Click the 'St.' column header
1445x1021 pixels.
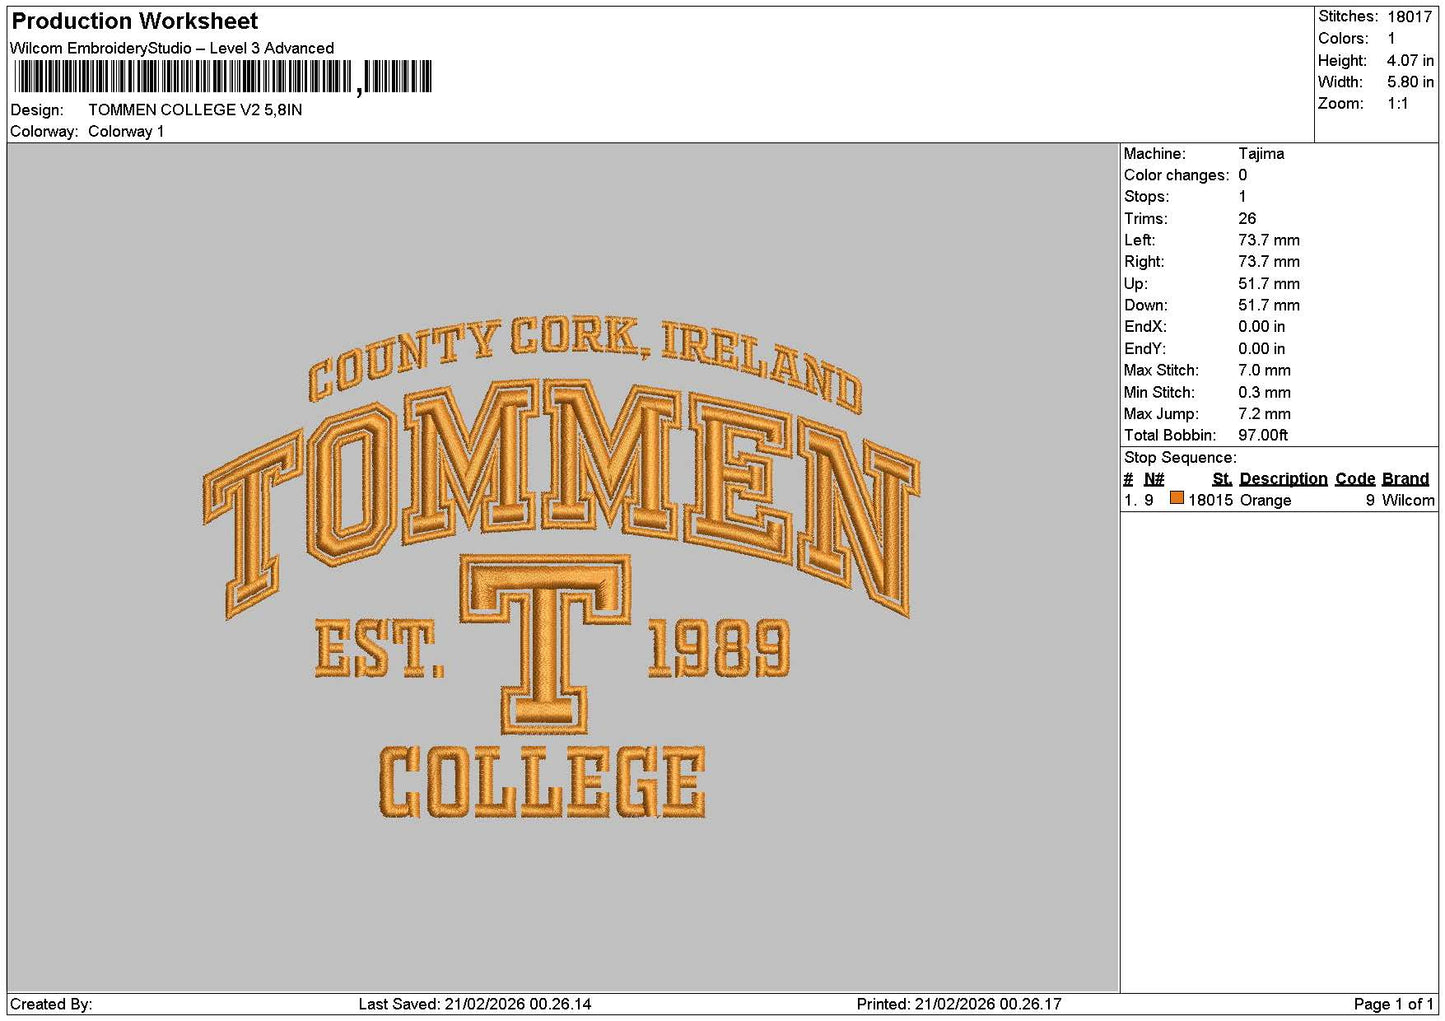coord(1222,479)
